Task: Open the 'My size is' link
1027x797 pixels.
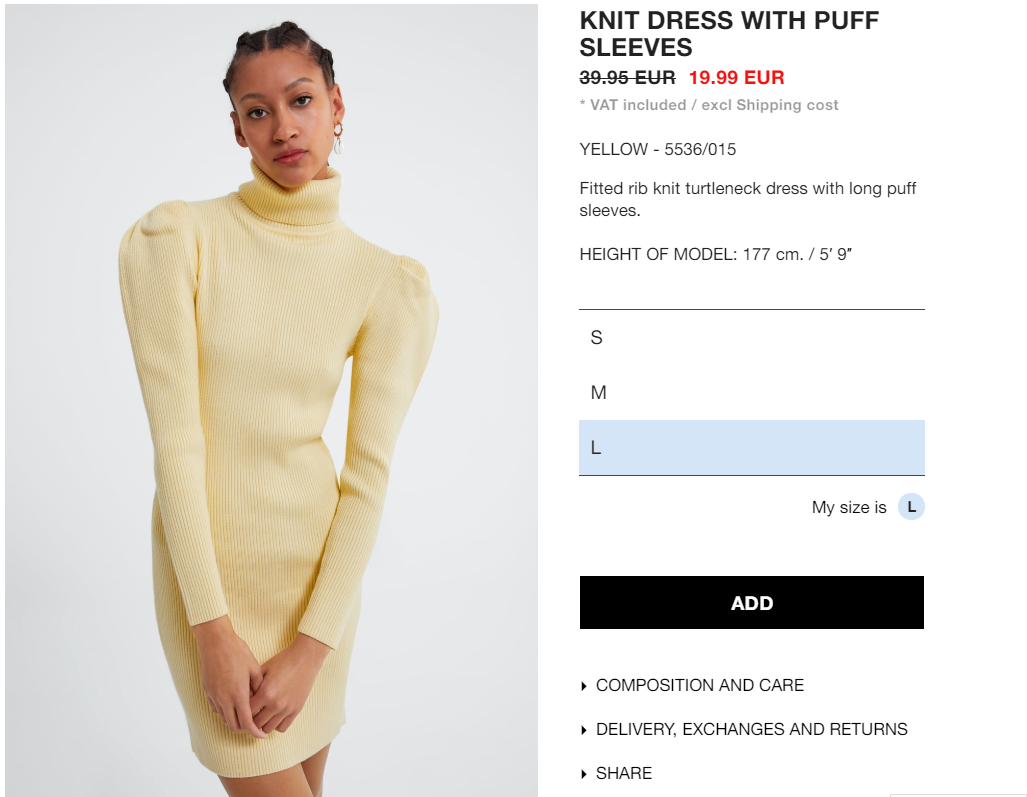Action: point(849,508)
